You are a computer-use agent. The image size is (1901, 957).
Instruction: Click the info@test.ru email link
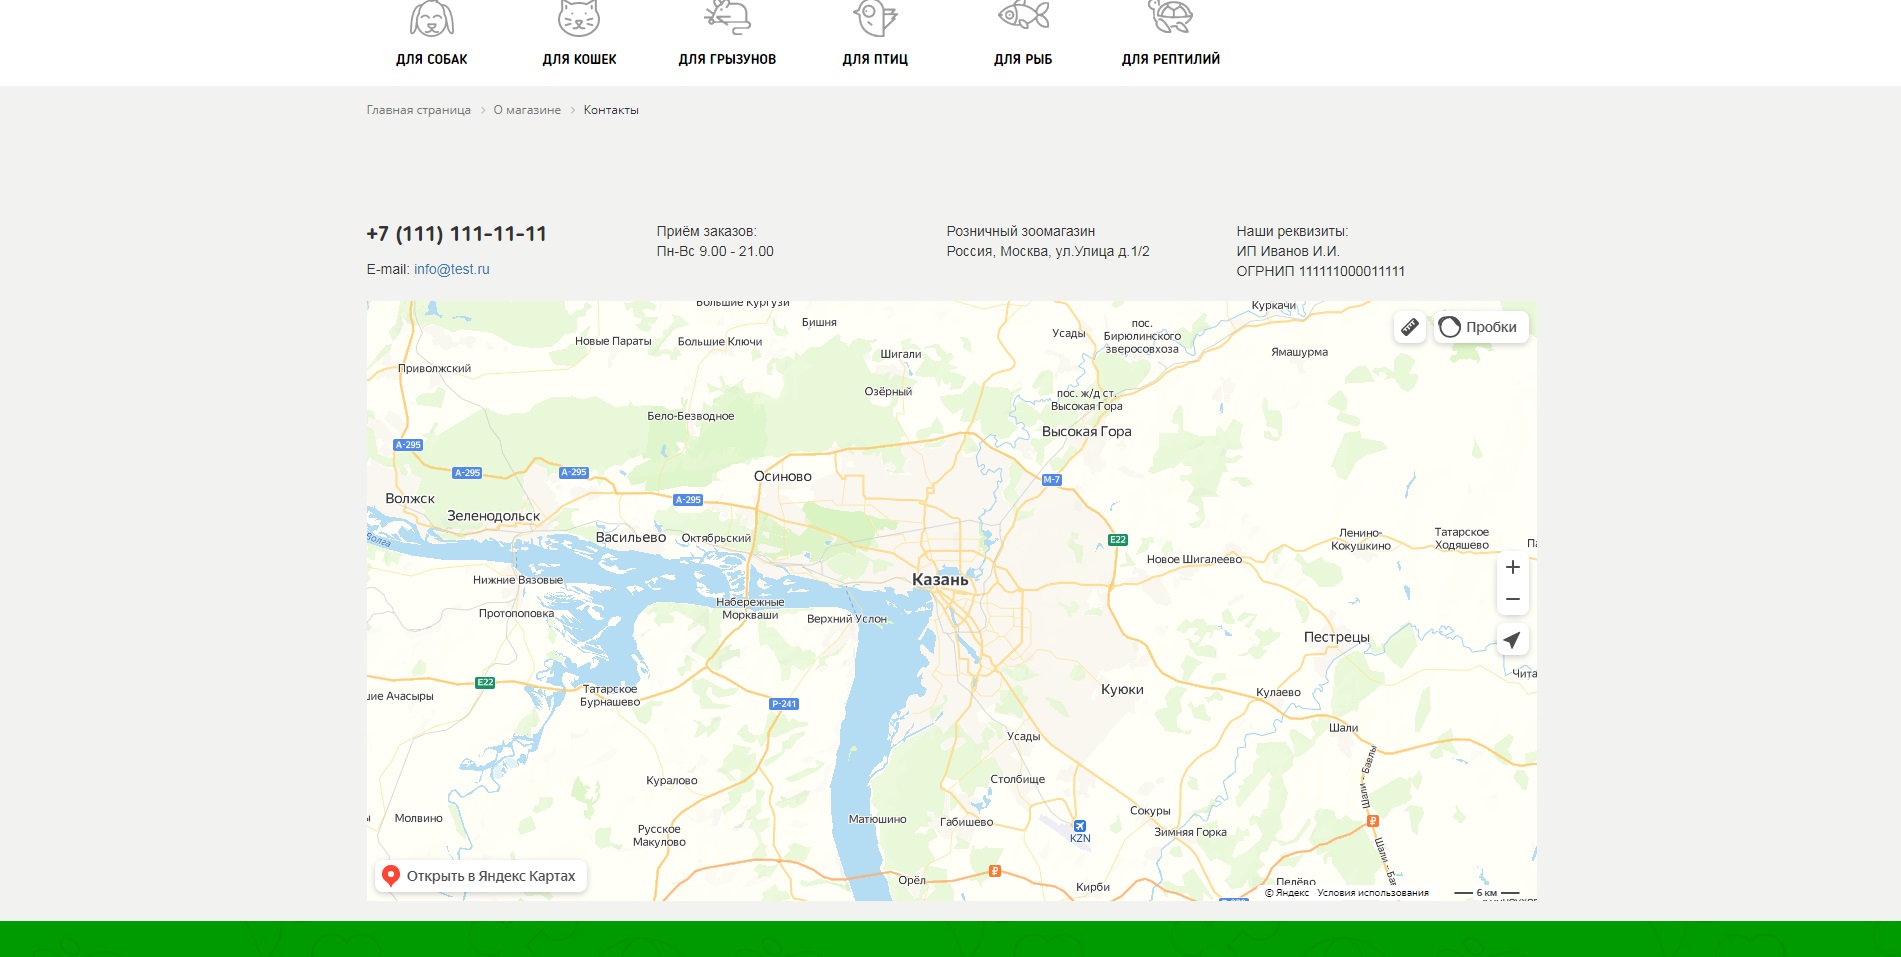pyautogui.click(x=451, y=269)
